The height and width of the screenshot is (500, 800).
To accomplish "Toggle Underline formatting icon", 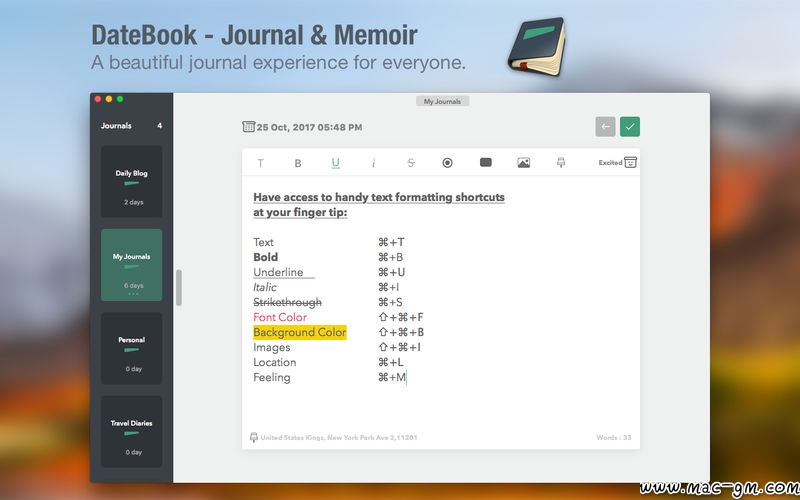I will [x=335, y=163].
